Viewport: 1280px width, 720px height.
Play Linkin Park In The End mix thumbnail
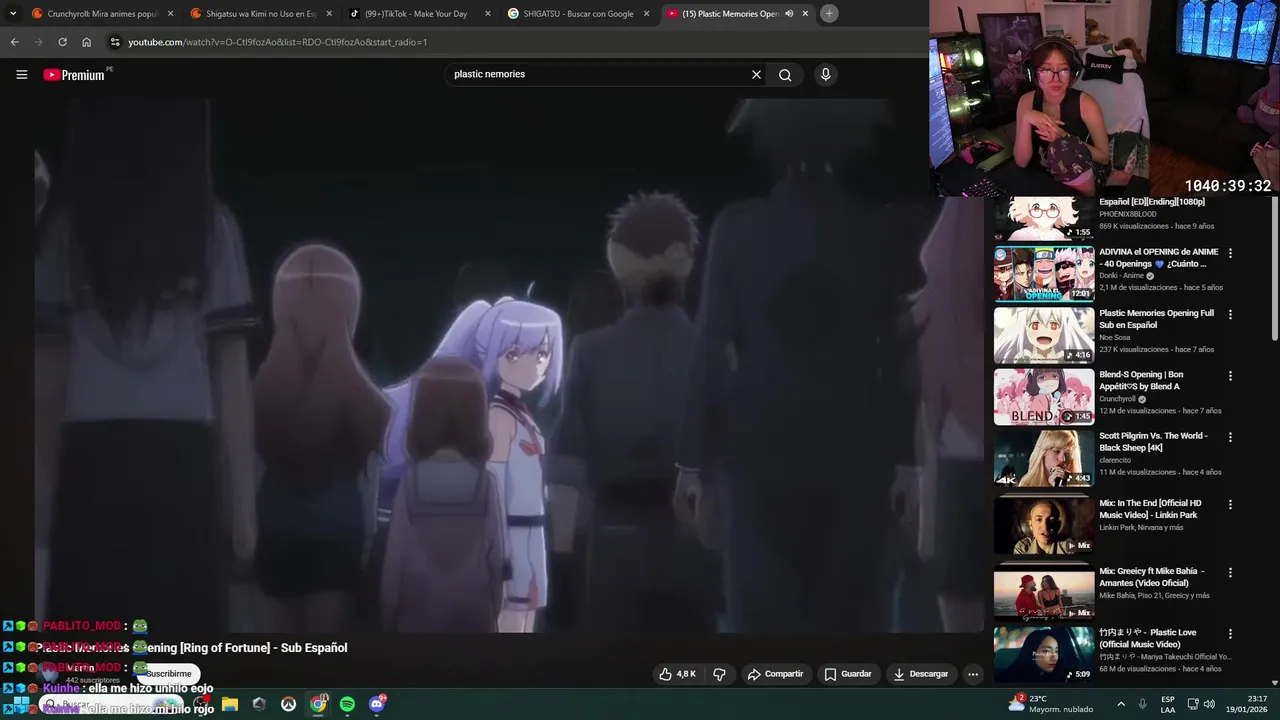(1044, 526)
